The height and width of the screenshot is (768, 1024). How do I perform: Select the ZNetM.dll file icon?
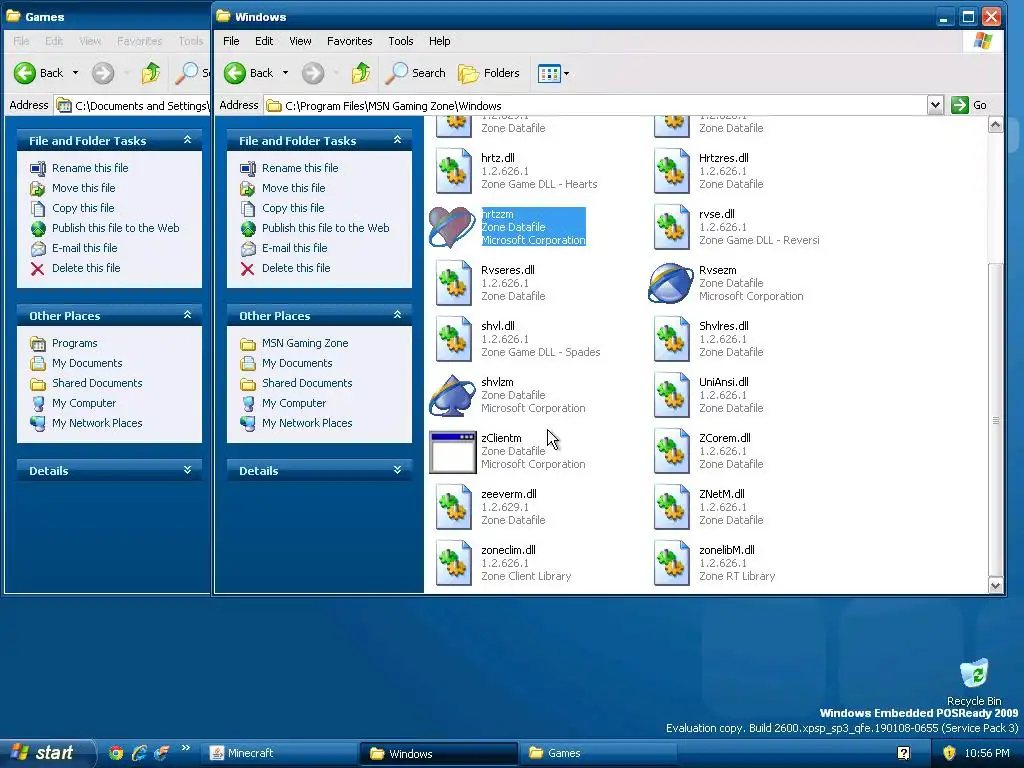[x=671, y=508]
